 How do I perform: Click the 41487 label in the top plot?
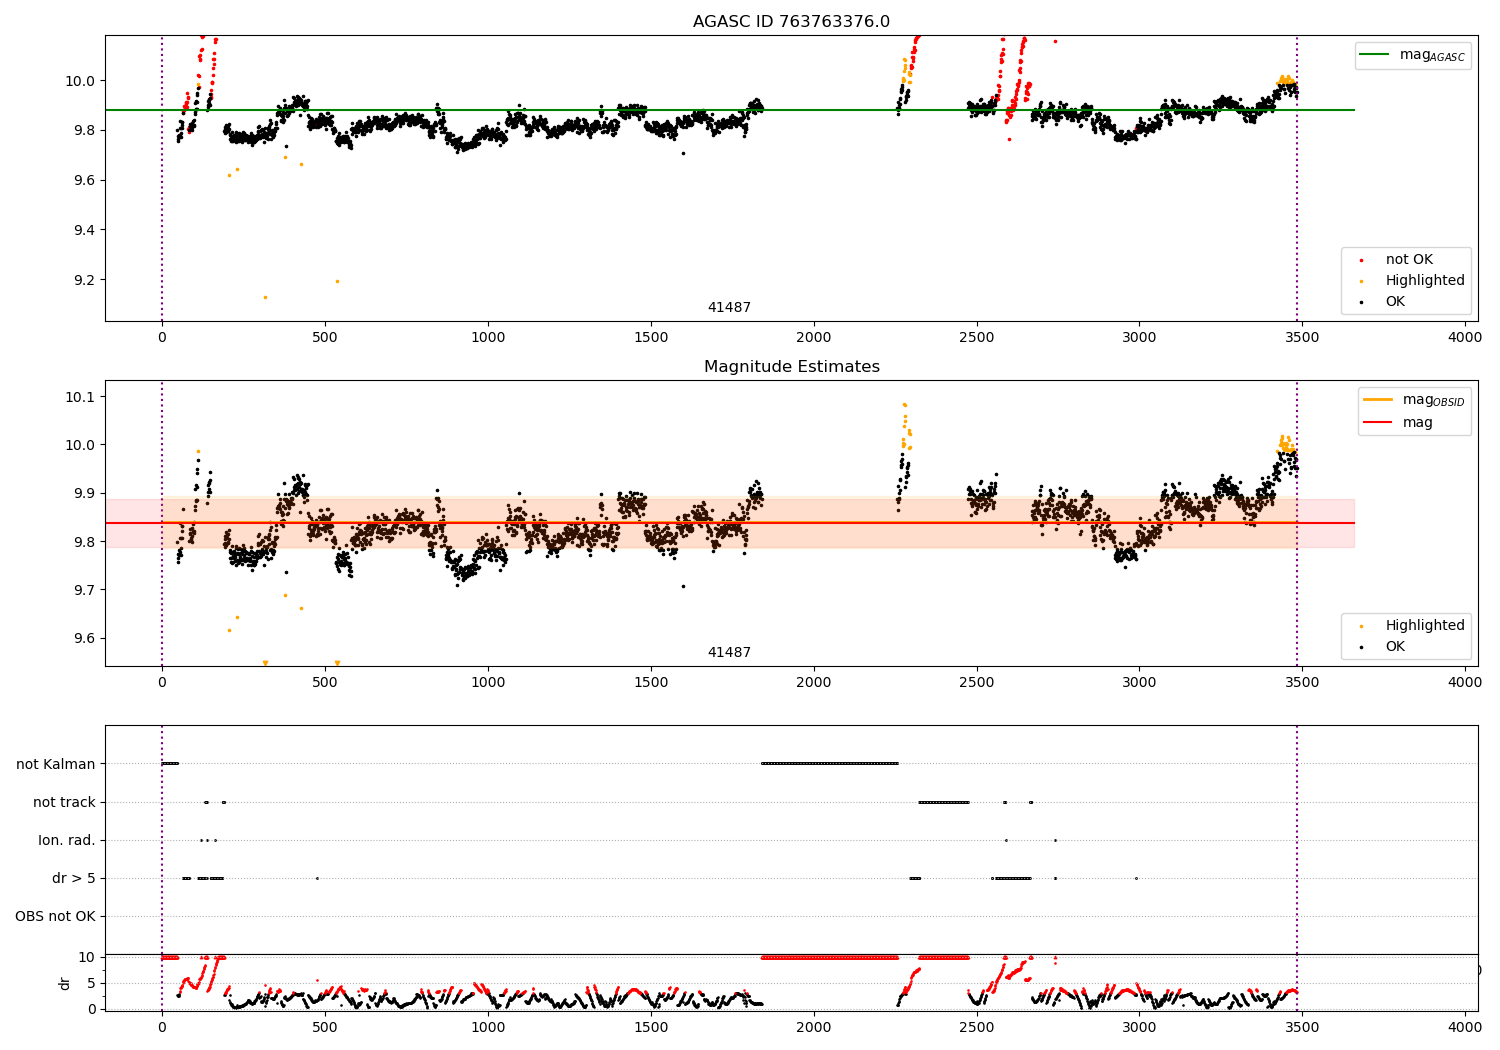click(729, 308)
